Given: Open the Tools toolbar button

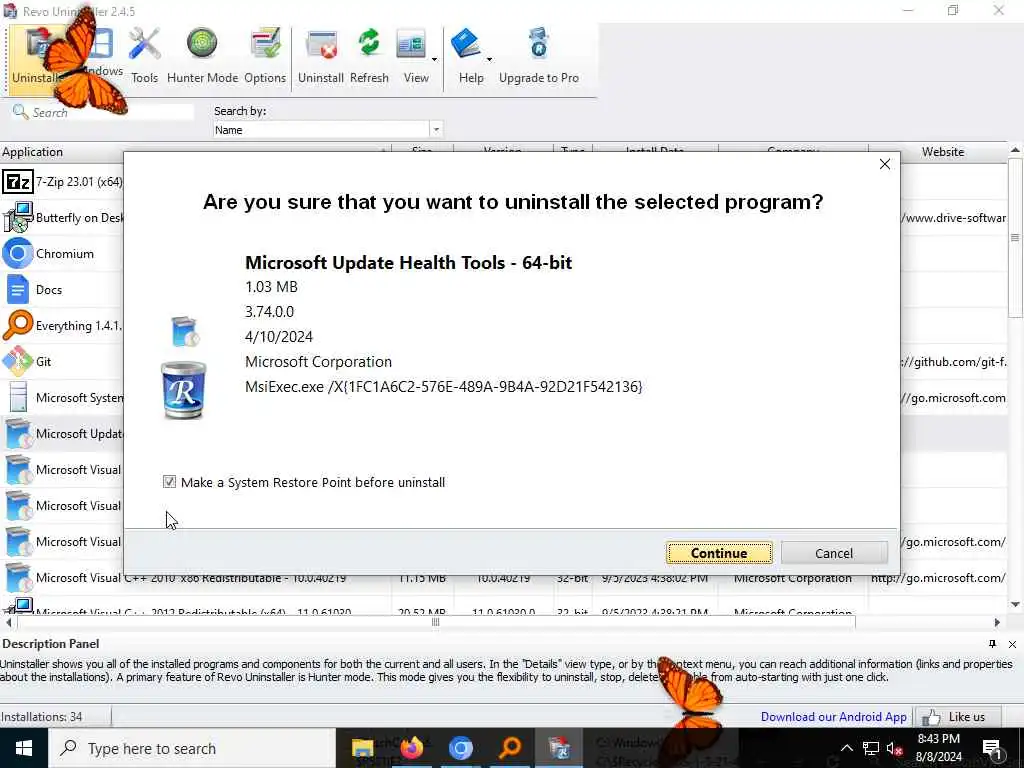Looking at the screenshot, I should click(x=144, y=56).
